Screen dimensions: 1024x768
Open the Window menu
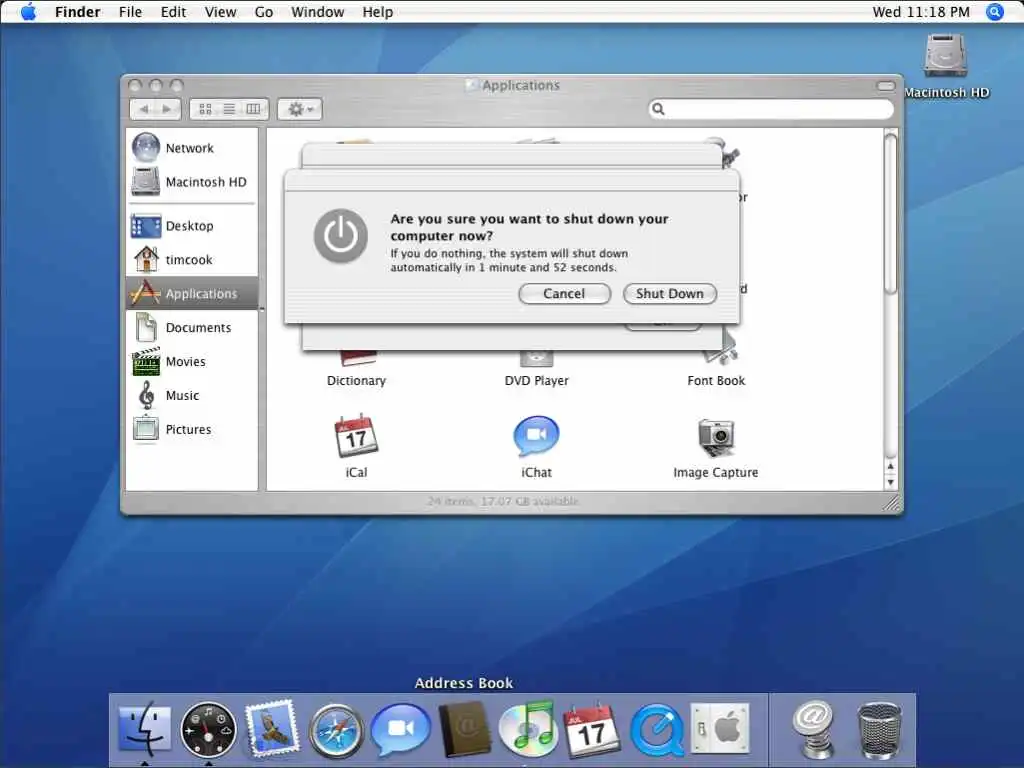click(x=317, y=12)
